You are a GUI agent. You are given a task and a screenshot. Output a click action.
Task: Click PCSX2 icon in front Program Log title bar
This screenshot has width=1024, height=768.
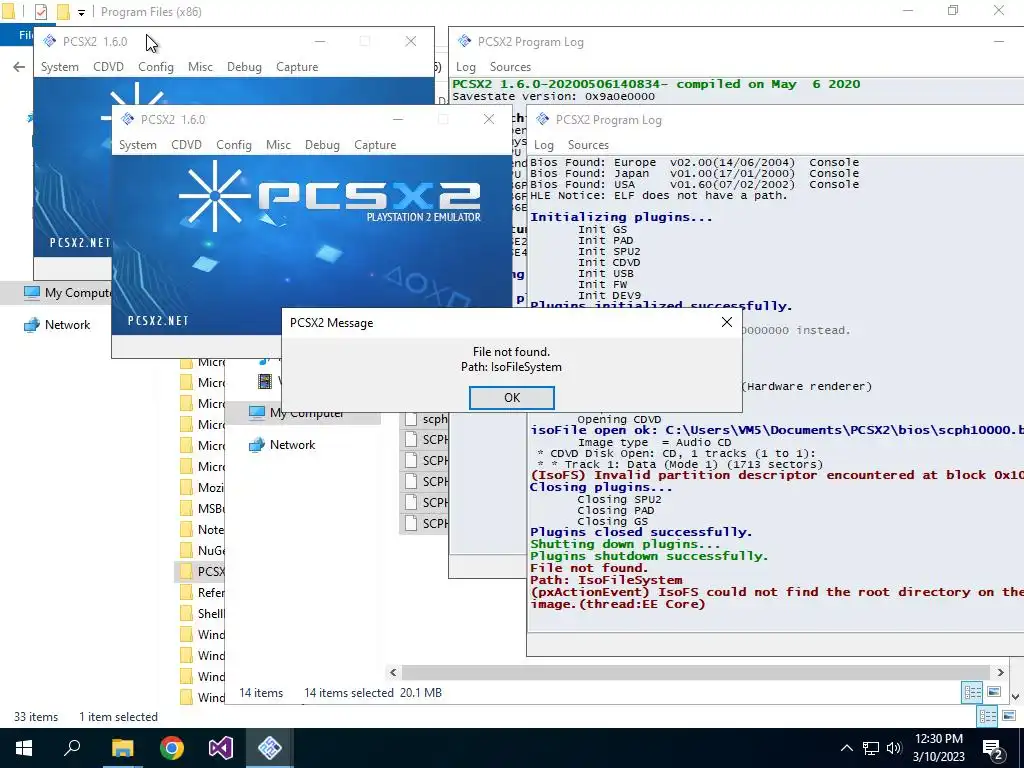[x=542, y=120]
